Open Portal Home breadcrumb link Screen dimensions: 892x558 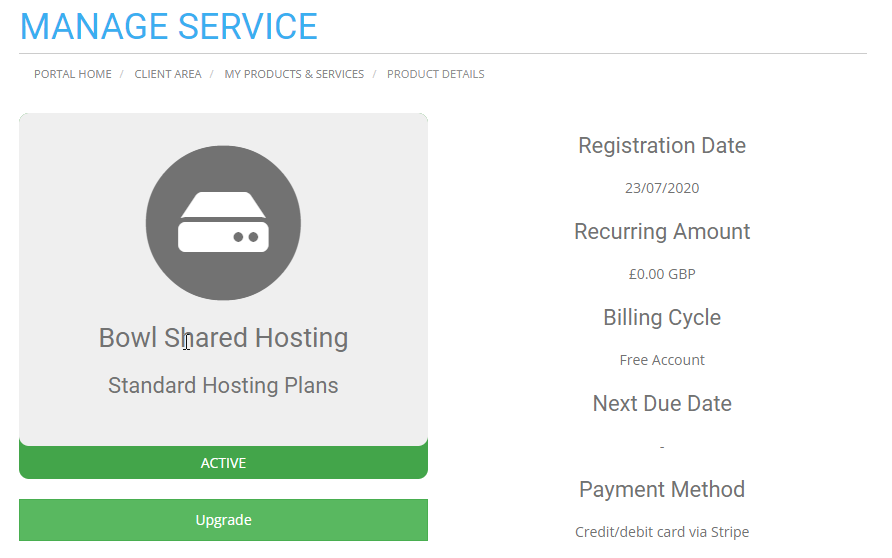tap(73, 74)
